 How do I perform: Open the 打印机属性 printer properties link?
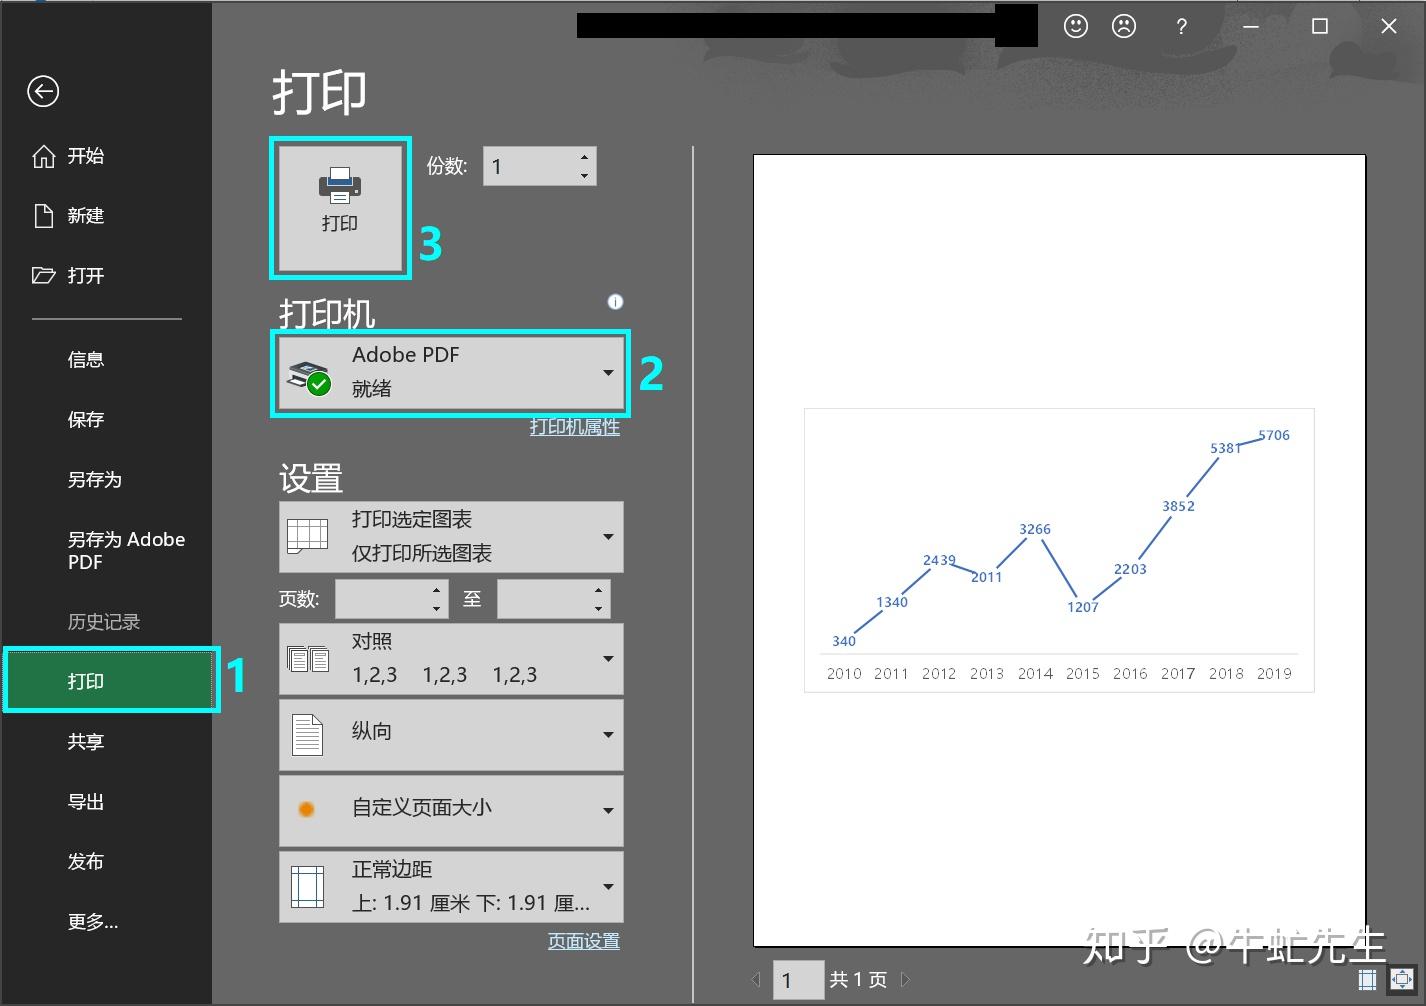[x=574, y=427]
